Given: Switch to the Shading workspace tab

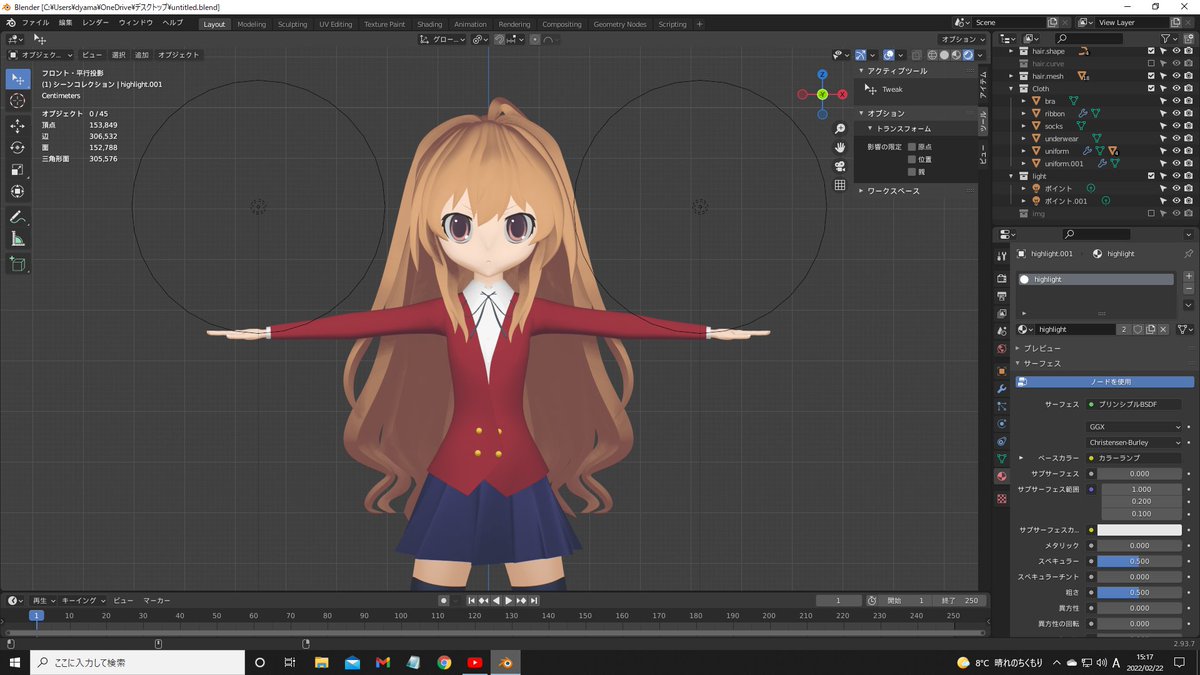Looking at the screenshot, I should pyautogui.click(x=429, y=24).
